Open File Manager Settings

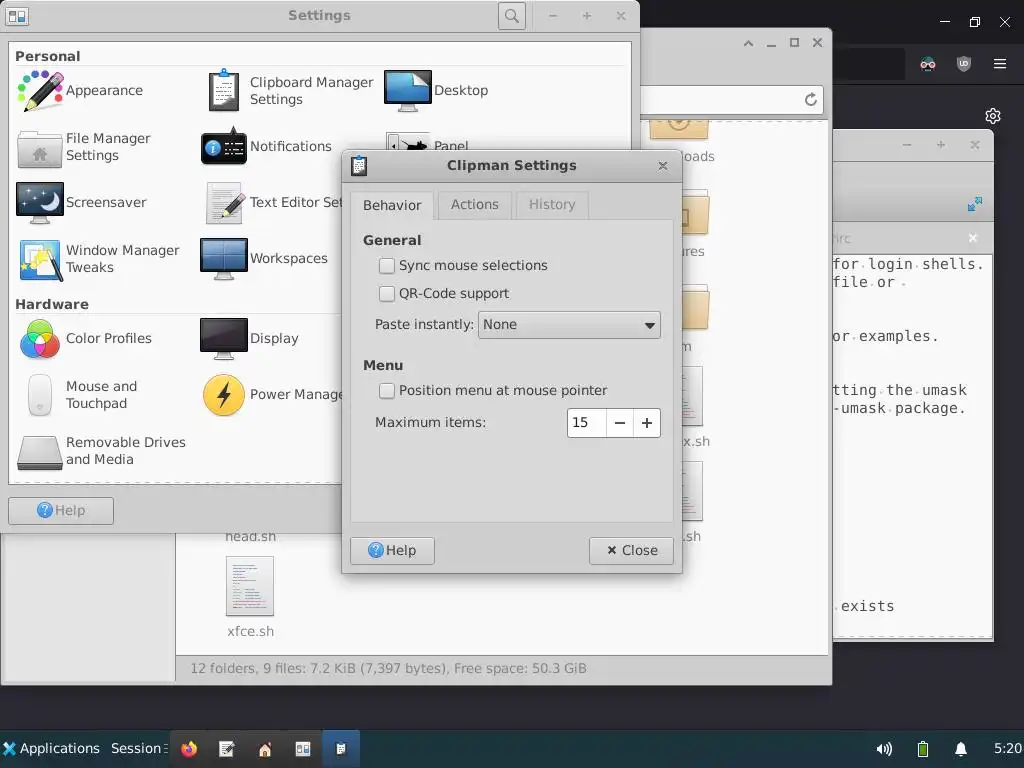point(84,147)
